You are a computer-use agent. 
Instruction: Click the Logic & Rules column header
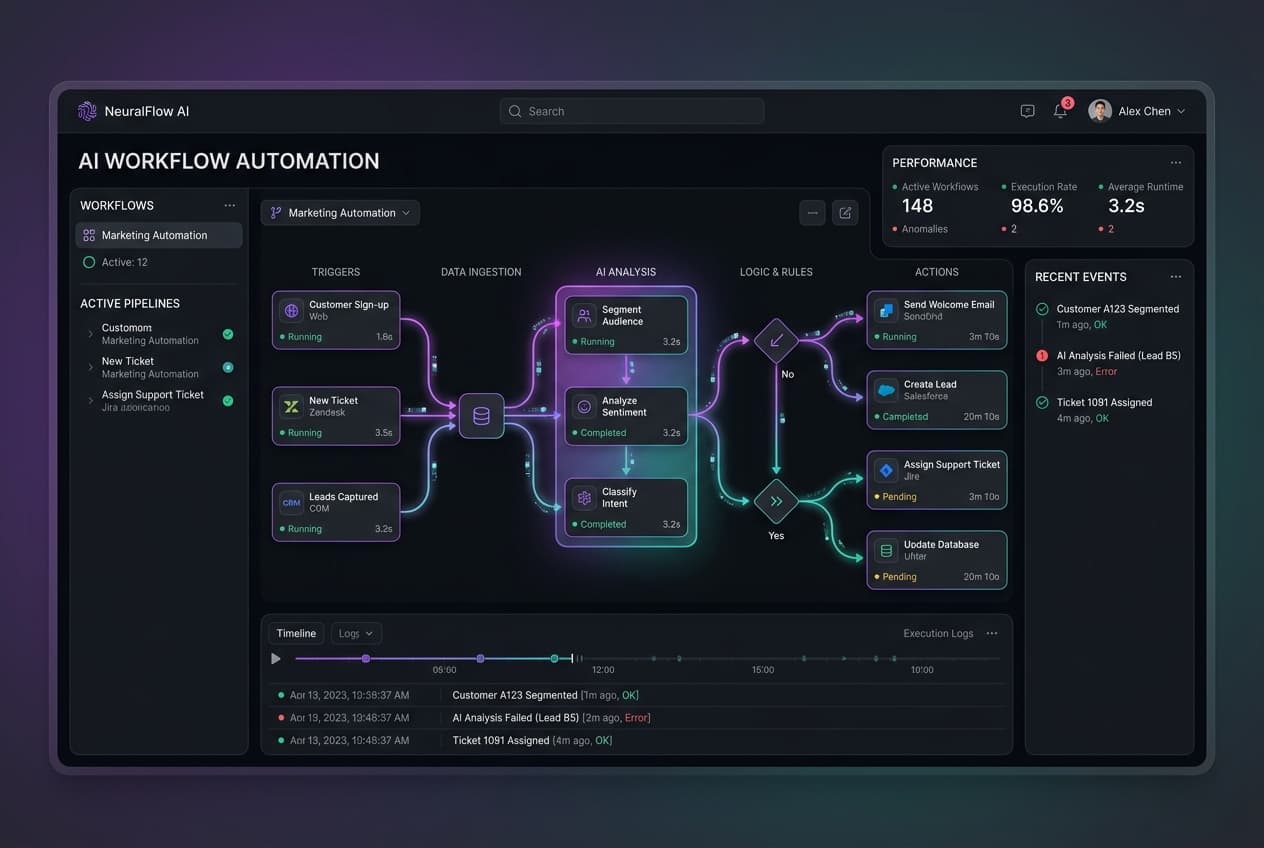(776, 272)
